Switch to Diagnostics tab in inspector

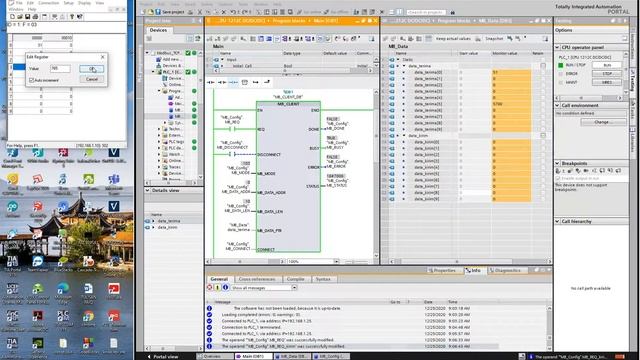click(x=506, y=270)
